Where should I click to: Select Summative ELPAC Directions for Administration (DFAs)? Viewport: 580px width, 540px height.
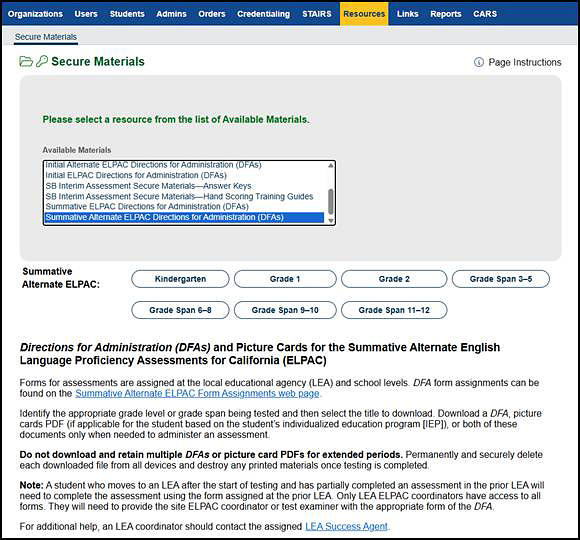point(184,206)
